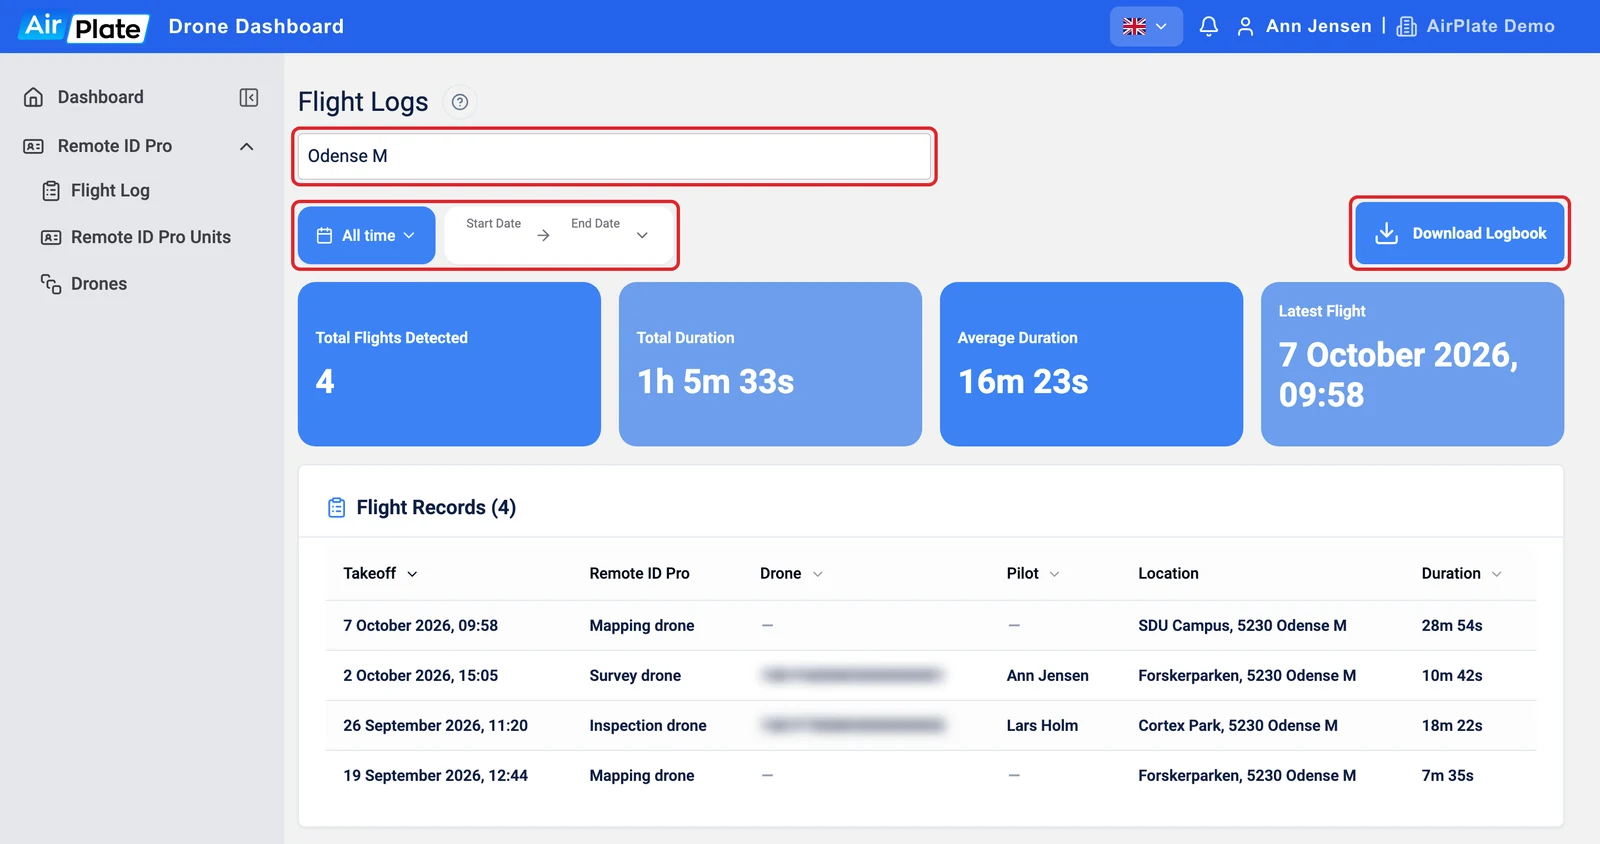This screenshot has height=844, width=1600.
Task: Sort by the Drone column
Action: pyautogui.click(x=791, y=574)
